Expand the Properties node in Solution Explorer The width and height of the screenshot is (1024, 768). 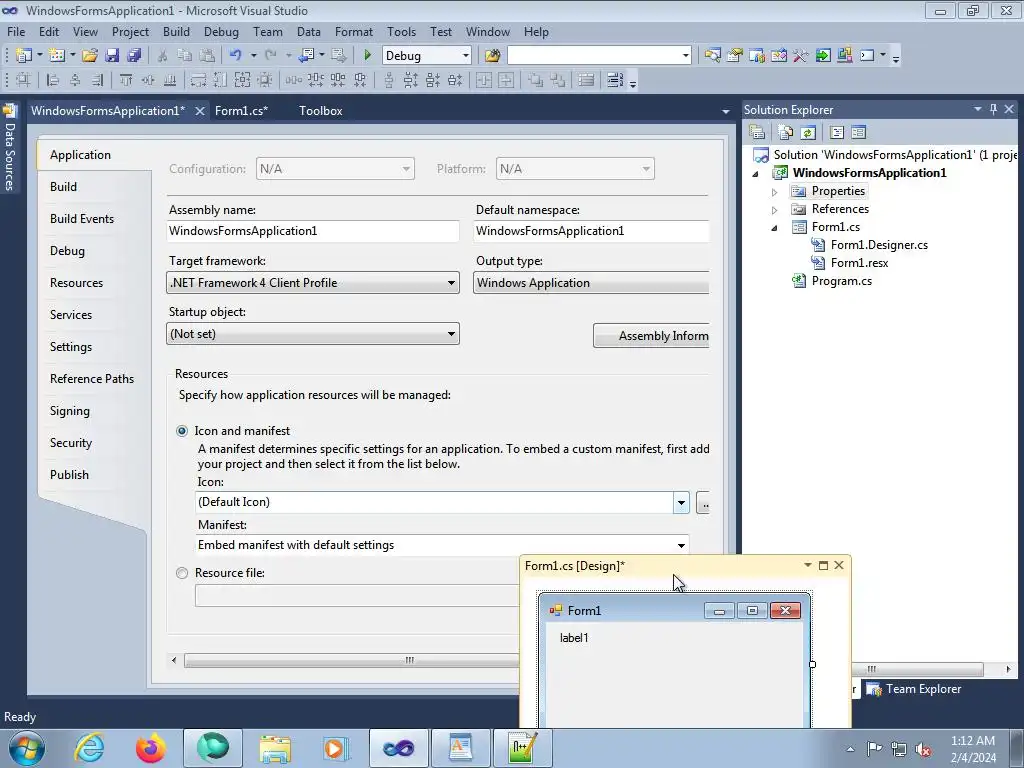pos(775,192)
